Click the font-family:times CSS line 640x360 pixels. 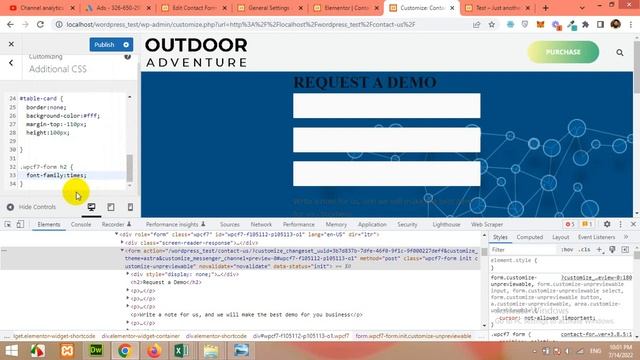click(56, 175)
